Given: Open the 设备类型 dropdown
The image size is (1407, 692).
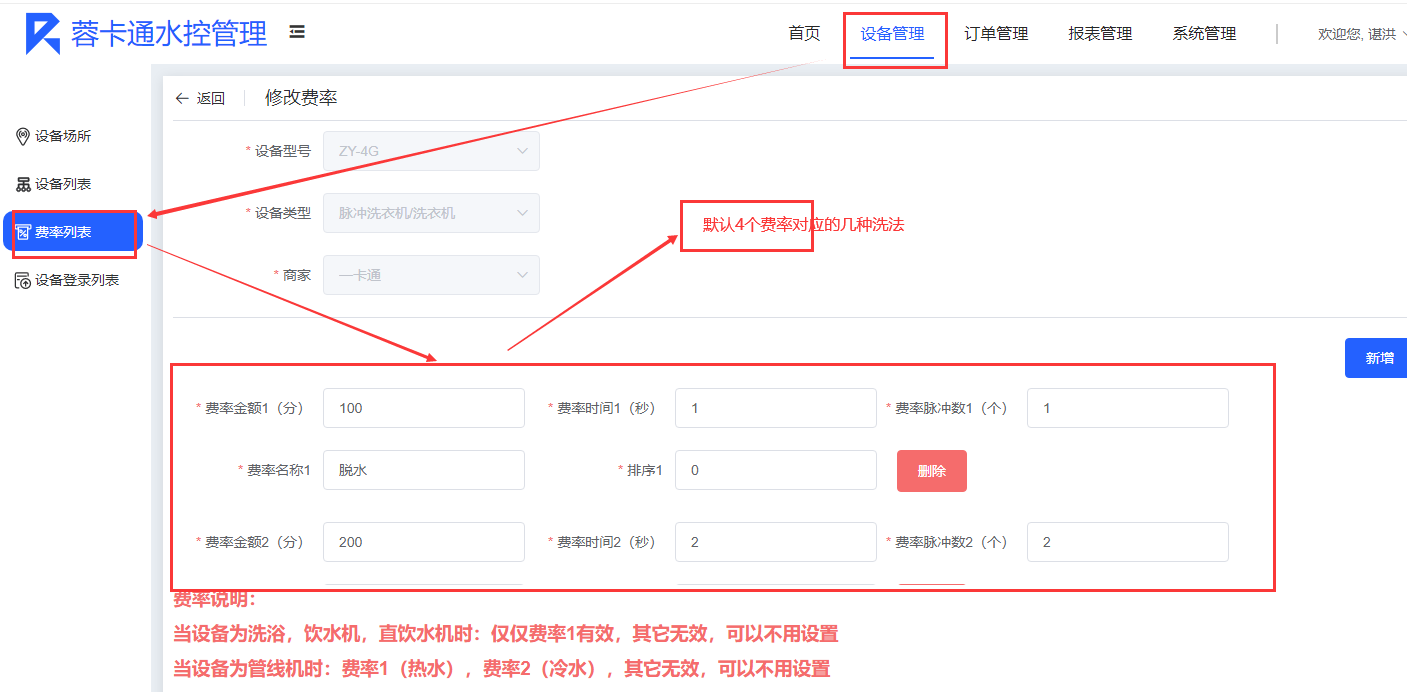Looking at the screenshot, I should pos(431,213).
